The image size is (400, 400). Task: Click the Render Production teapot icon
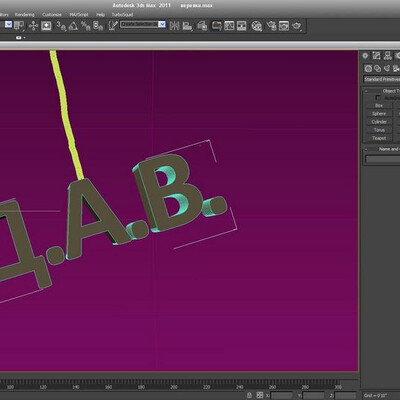pyautogui.click(x=296, y=26)
